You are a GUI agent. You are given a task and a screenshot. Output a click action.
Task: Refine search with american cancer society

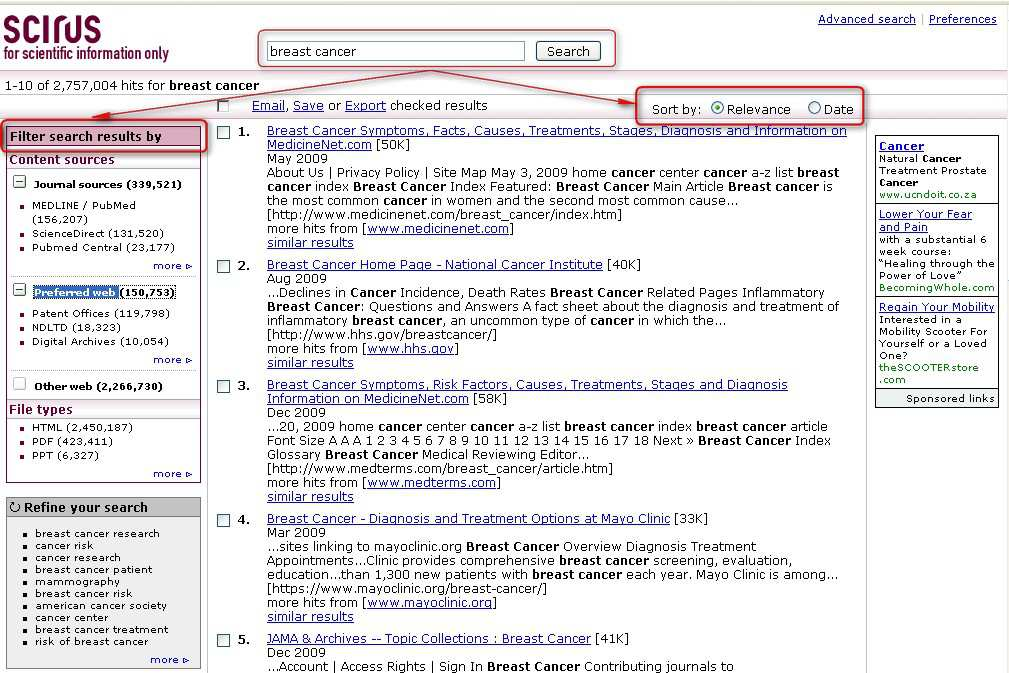coord(101,605)
